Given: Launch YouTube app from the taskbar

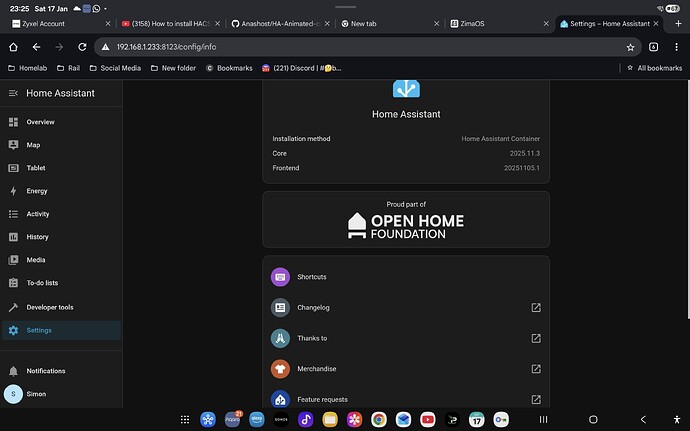Looking at the screenshot, I should (x=428, y=420).
